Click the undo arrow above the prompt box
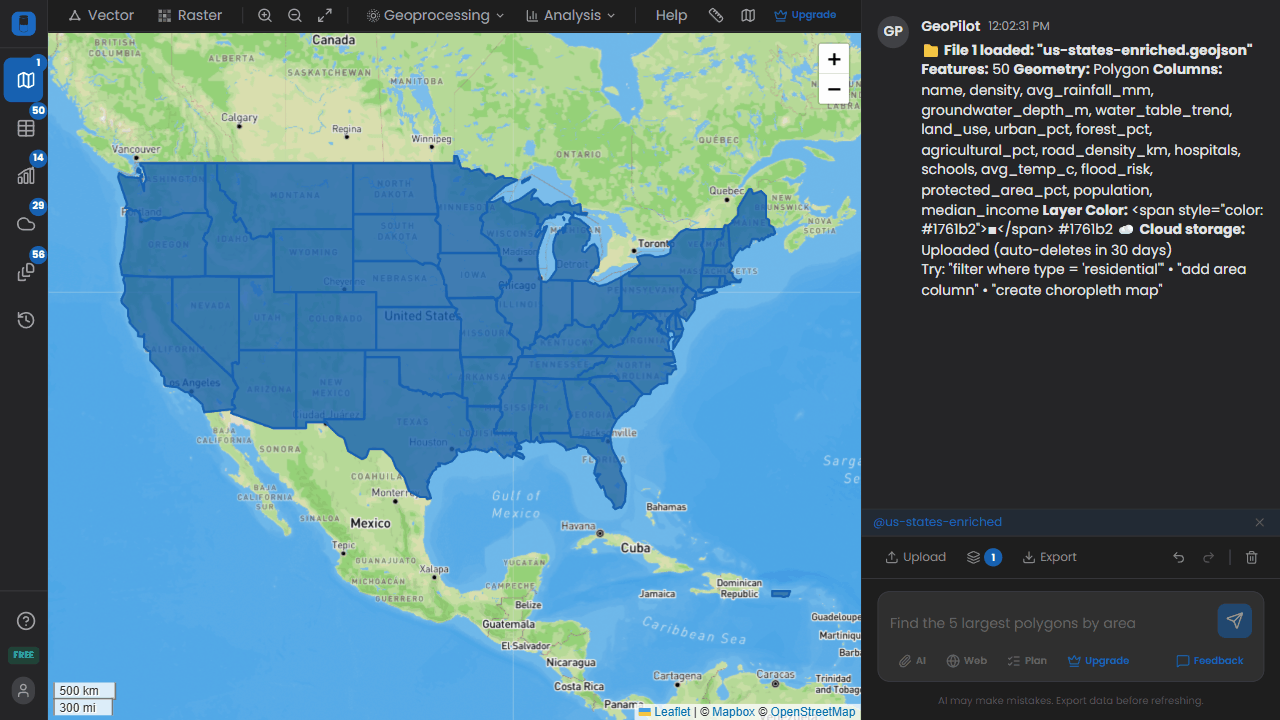This screenshot has width=1280, height=720. click(x=1177, y=557)
